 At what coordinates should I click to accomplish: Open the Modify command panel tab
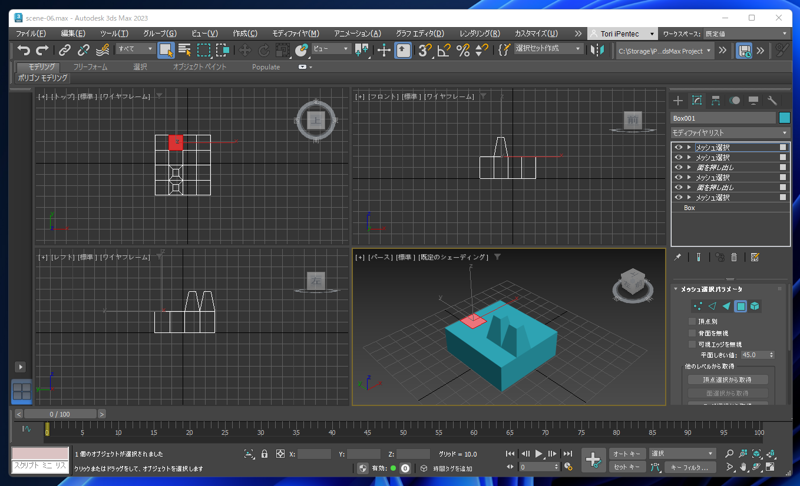coord(697,100)
